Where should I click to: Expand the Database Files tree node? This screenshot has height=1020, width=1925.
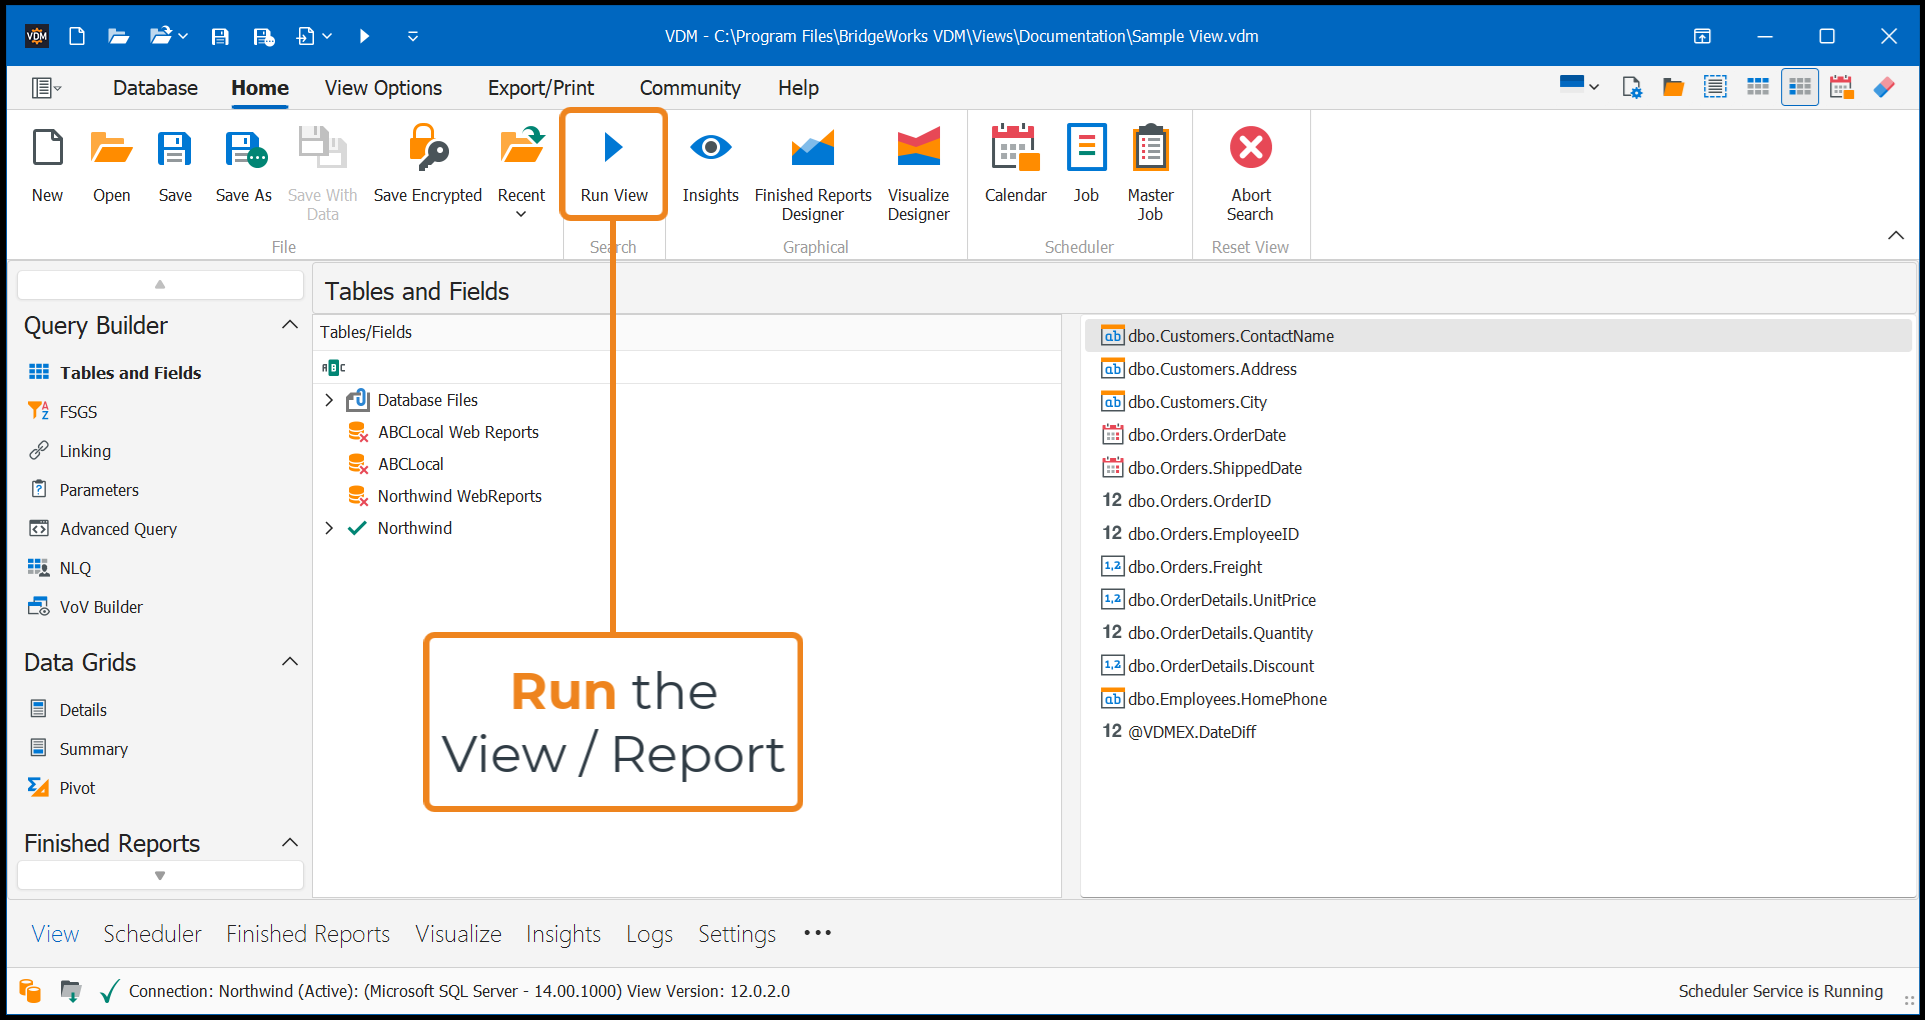pos(329,400)
